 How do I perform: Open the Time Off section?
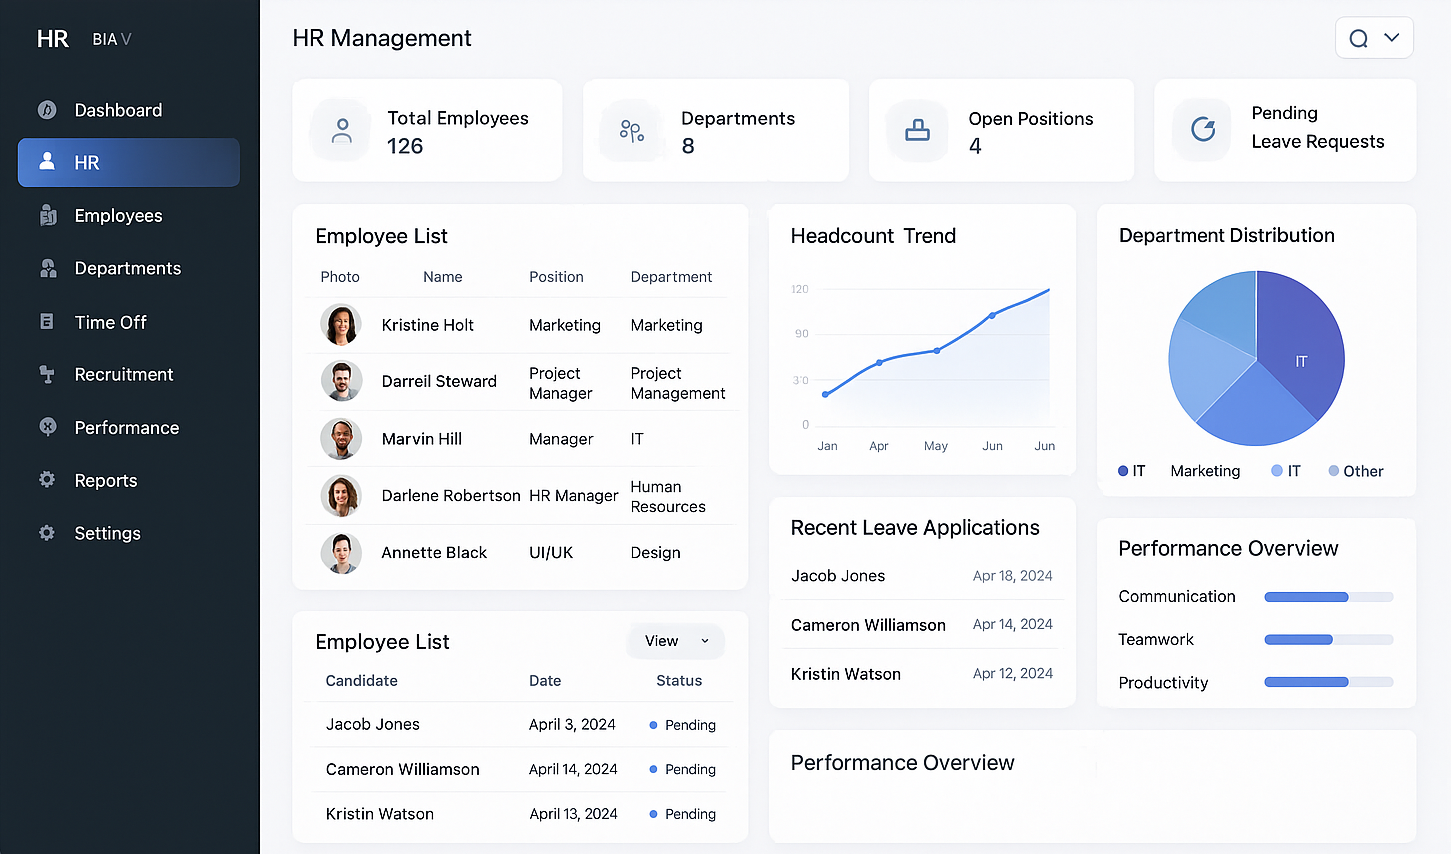(x=129, y=322)
